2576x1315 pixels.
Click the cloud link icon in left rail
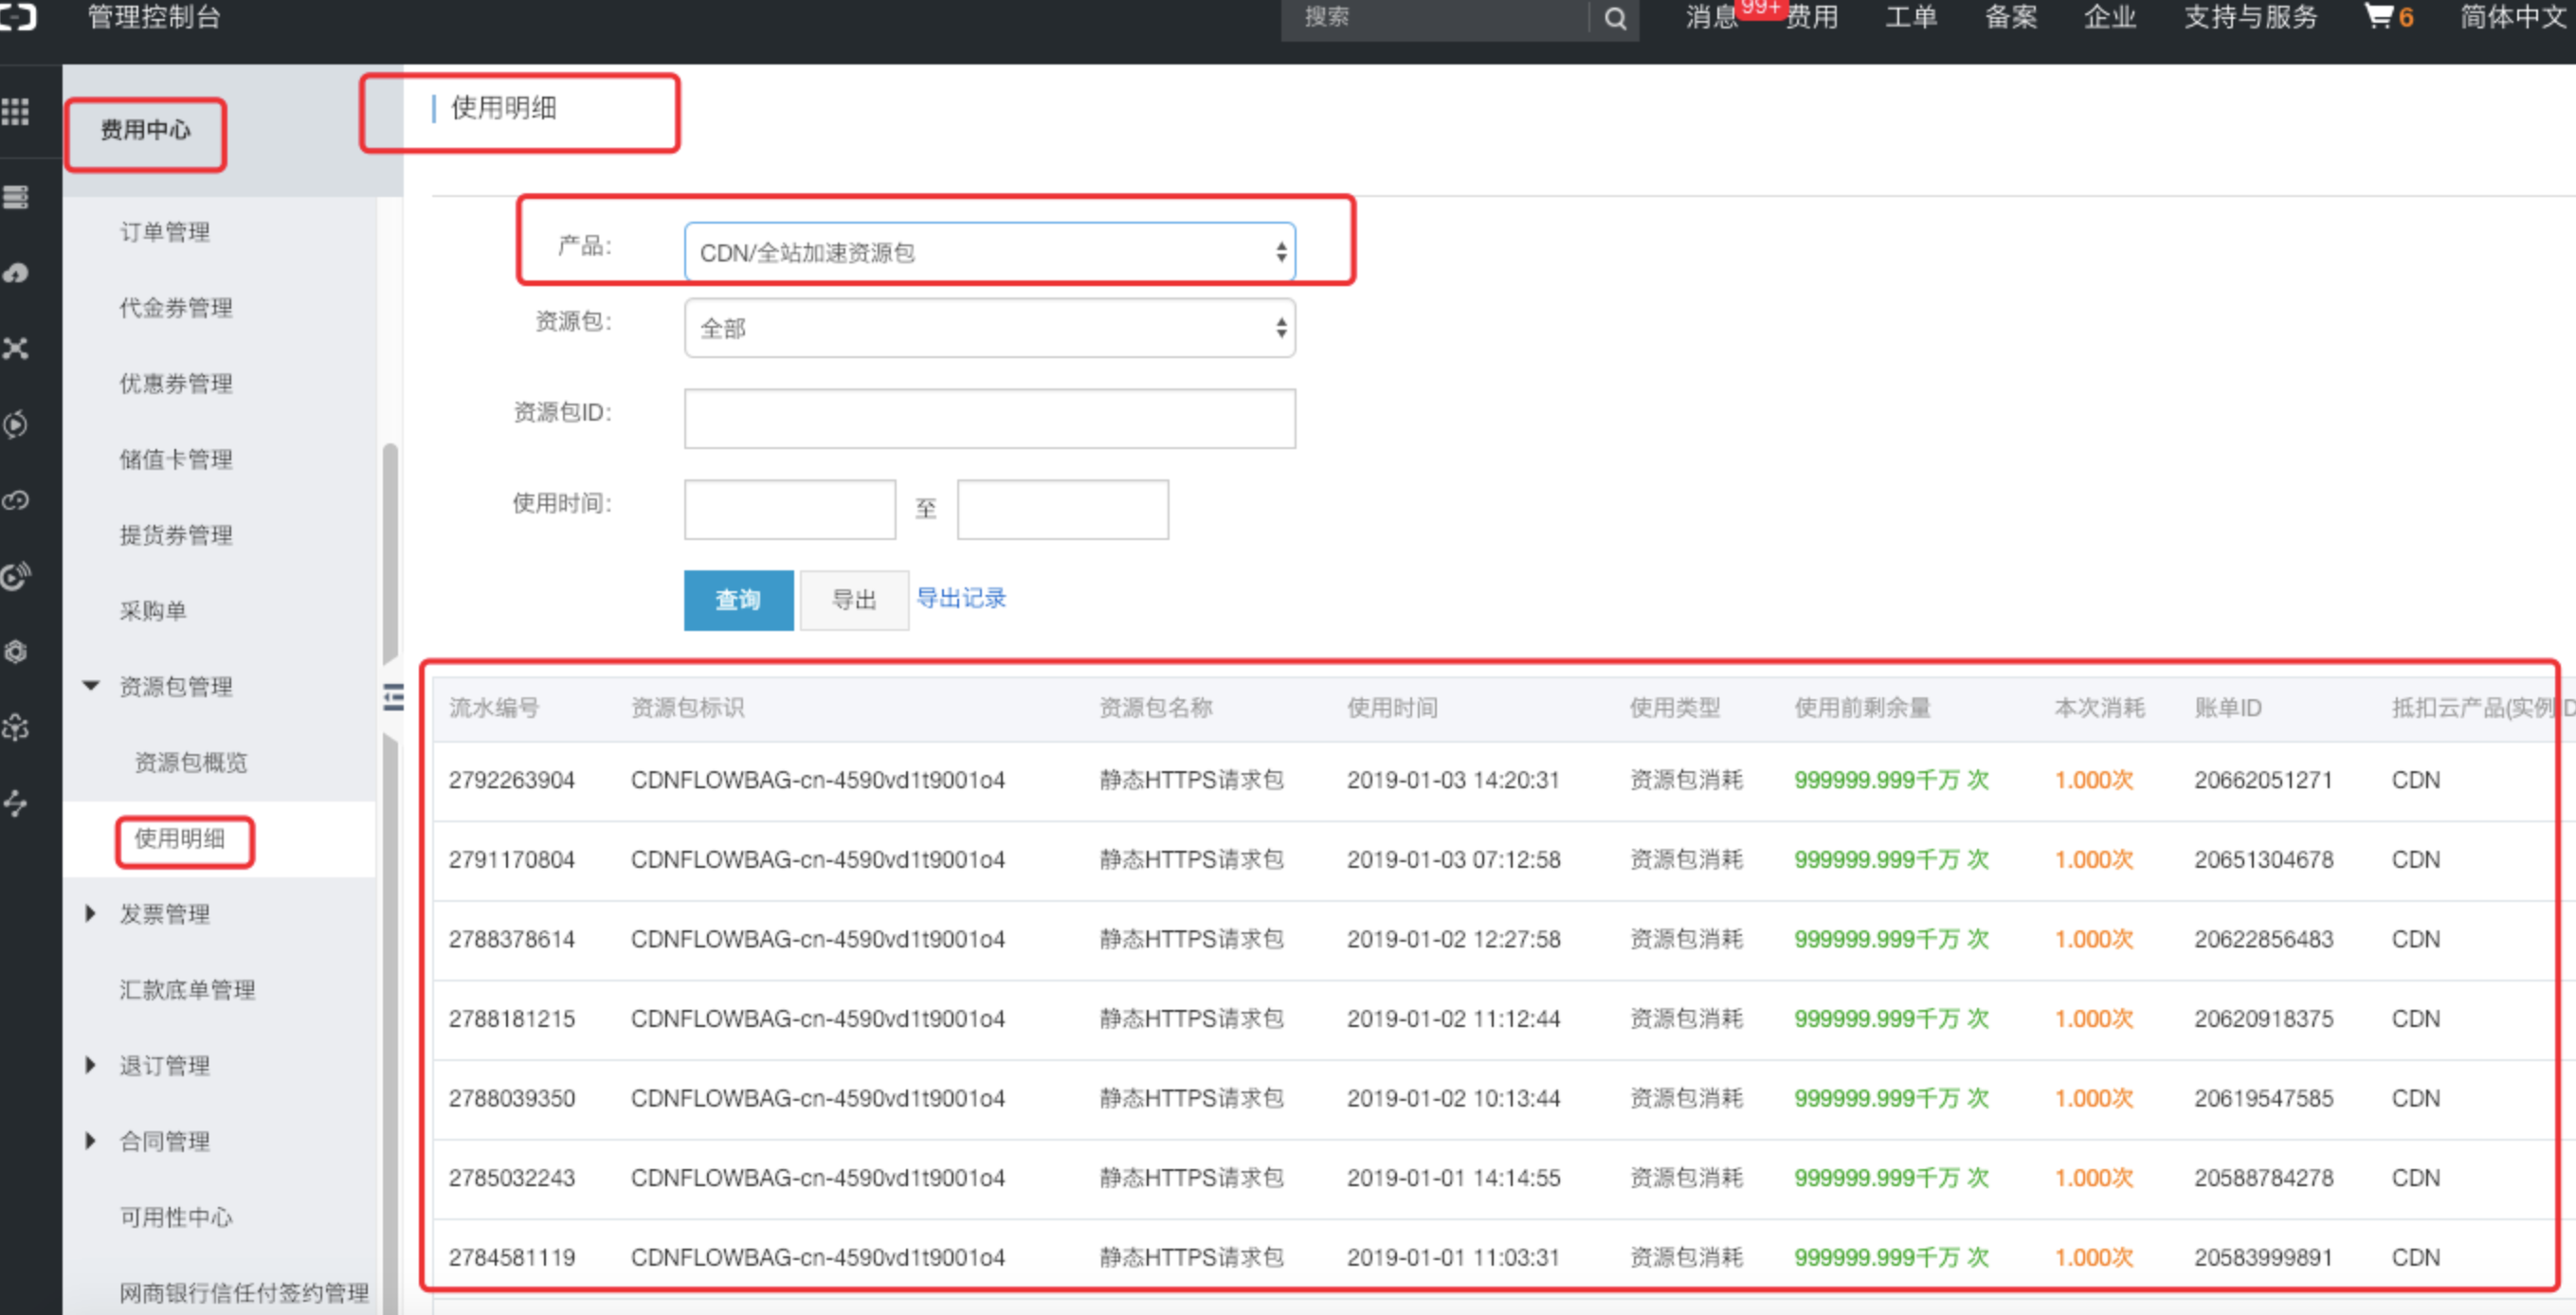[x=15, y=500]
